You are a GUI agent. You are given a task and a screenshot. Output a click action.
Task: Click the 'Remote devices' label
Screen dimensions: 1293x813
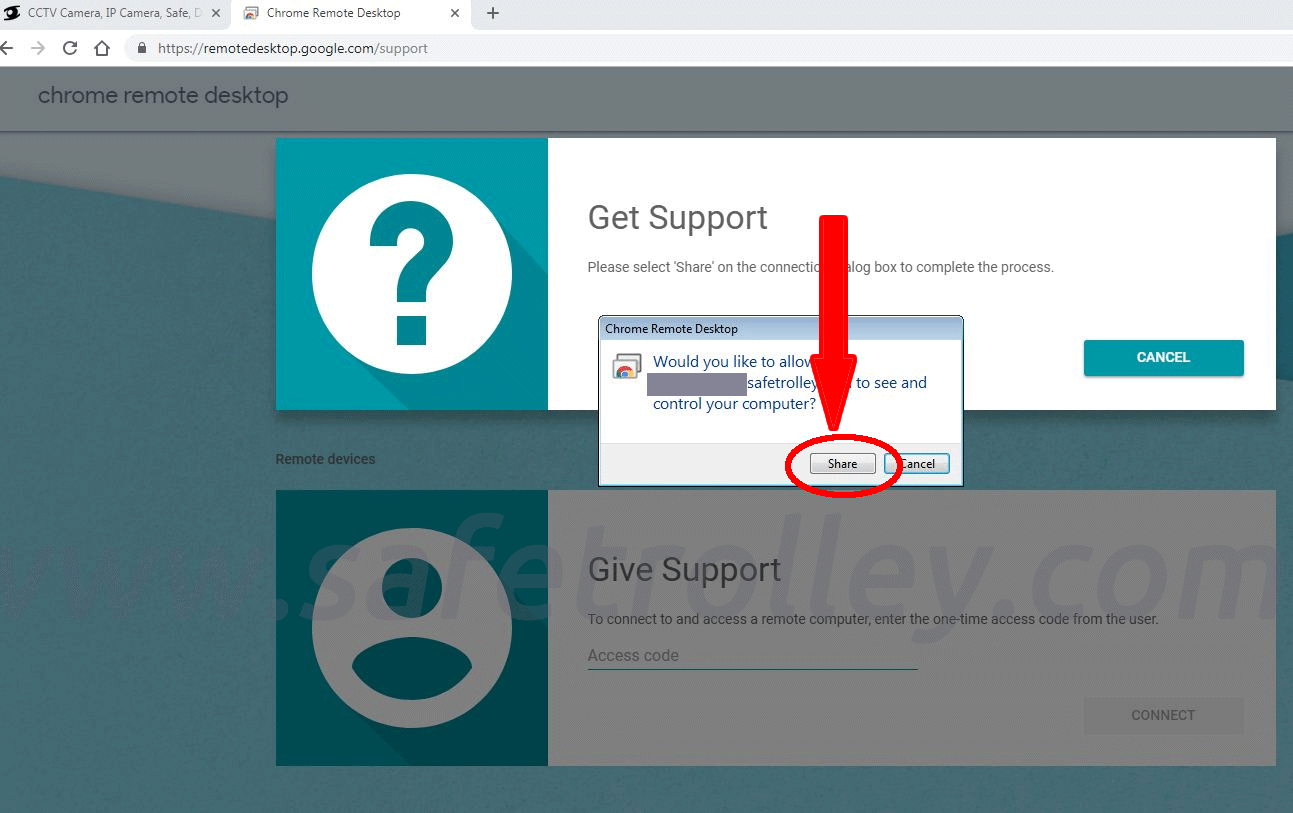pyautogui.click(x=325, y=459)
